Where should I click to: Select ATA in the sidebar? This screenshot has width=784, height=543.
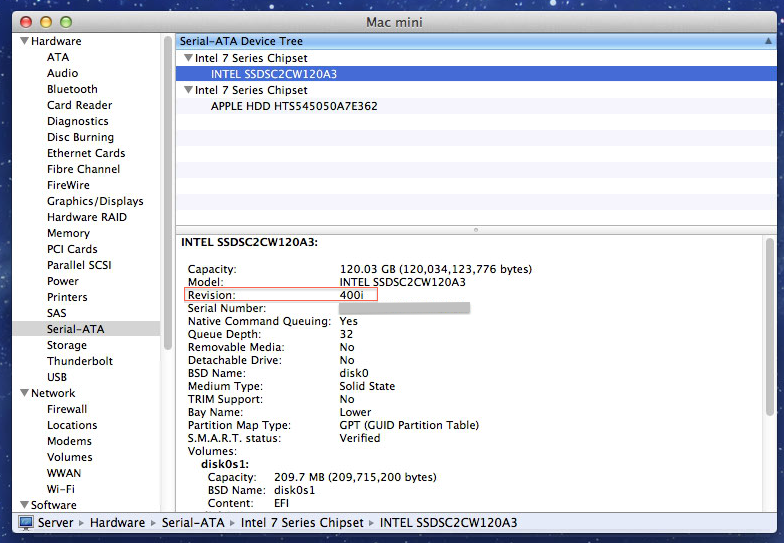[58, 57]
